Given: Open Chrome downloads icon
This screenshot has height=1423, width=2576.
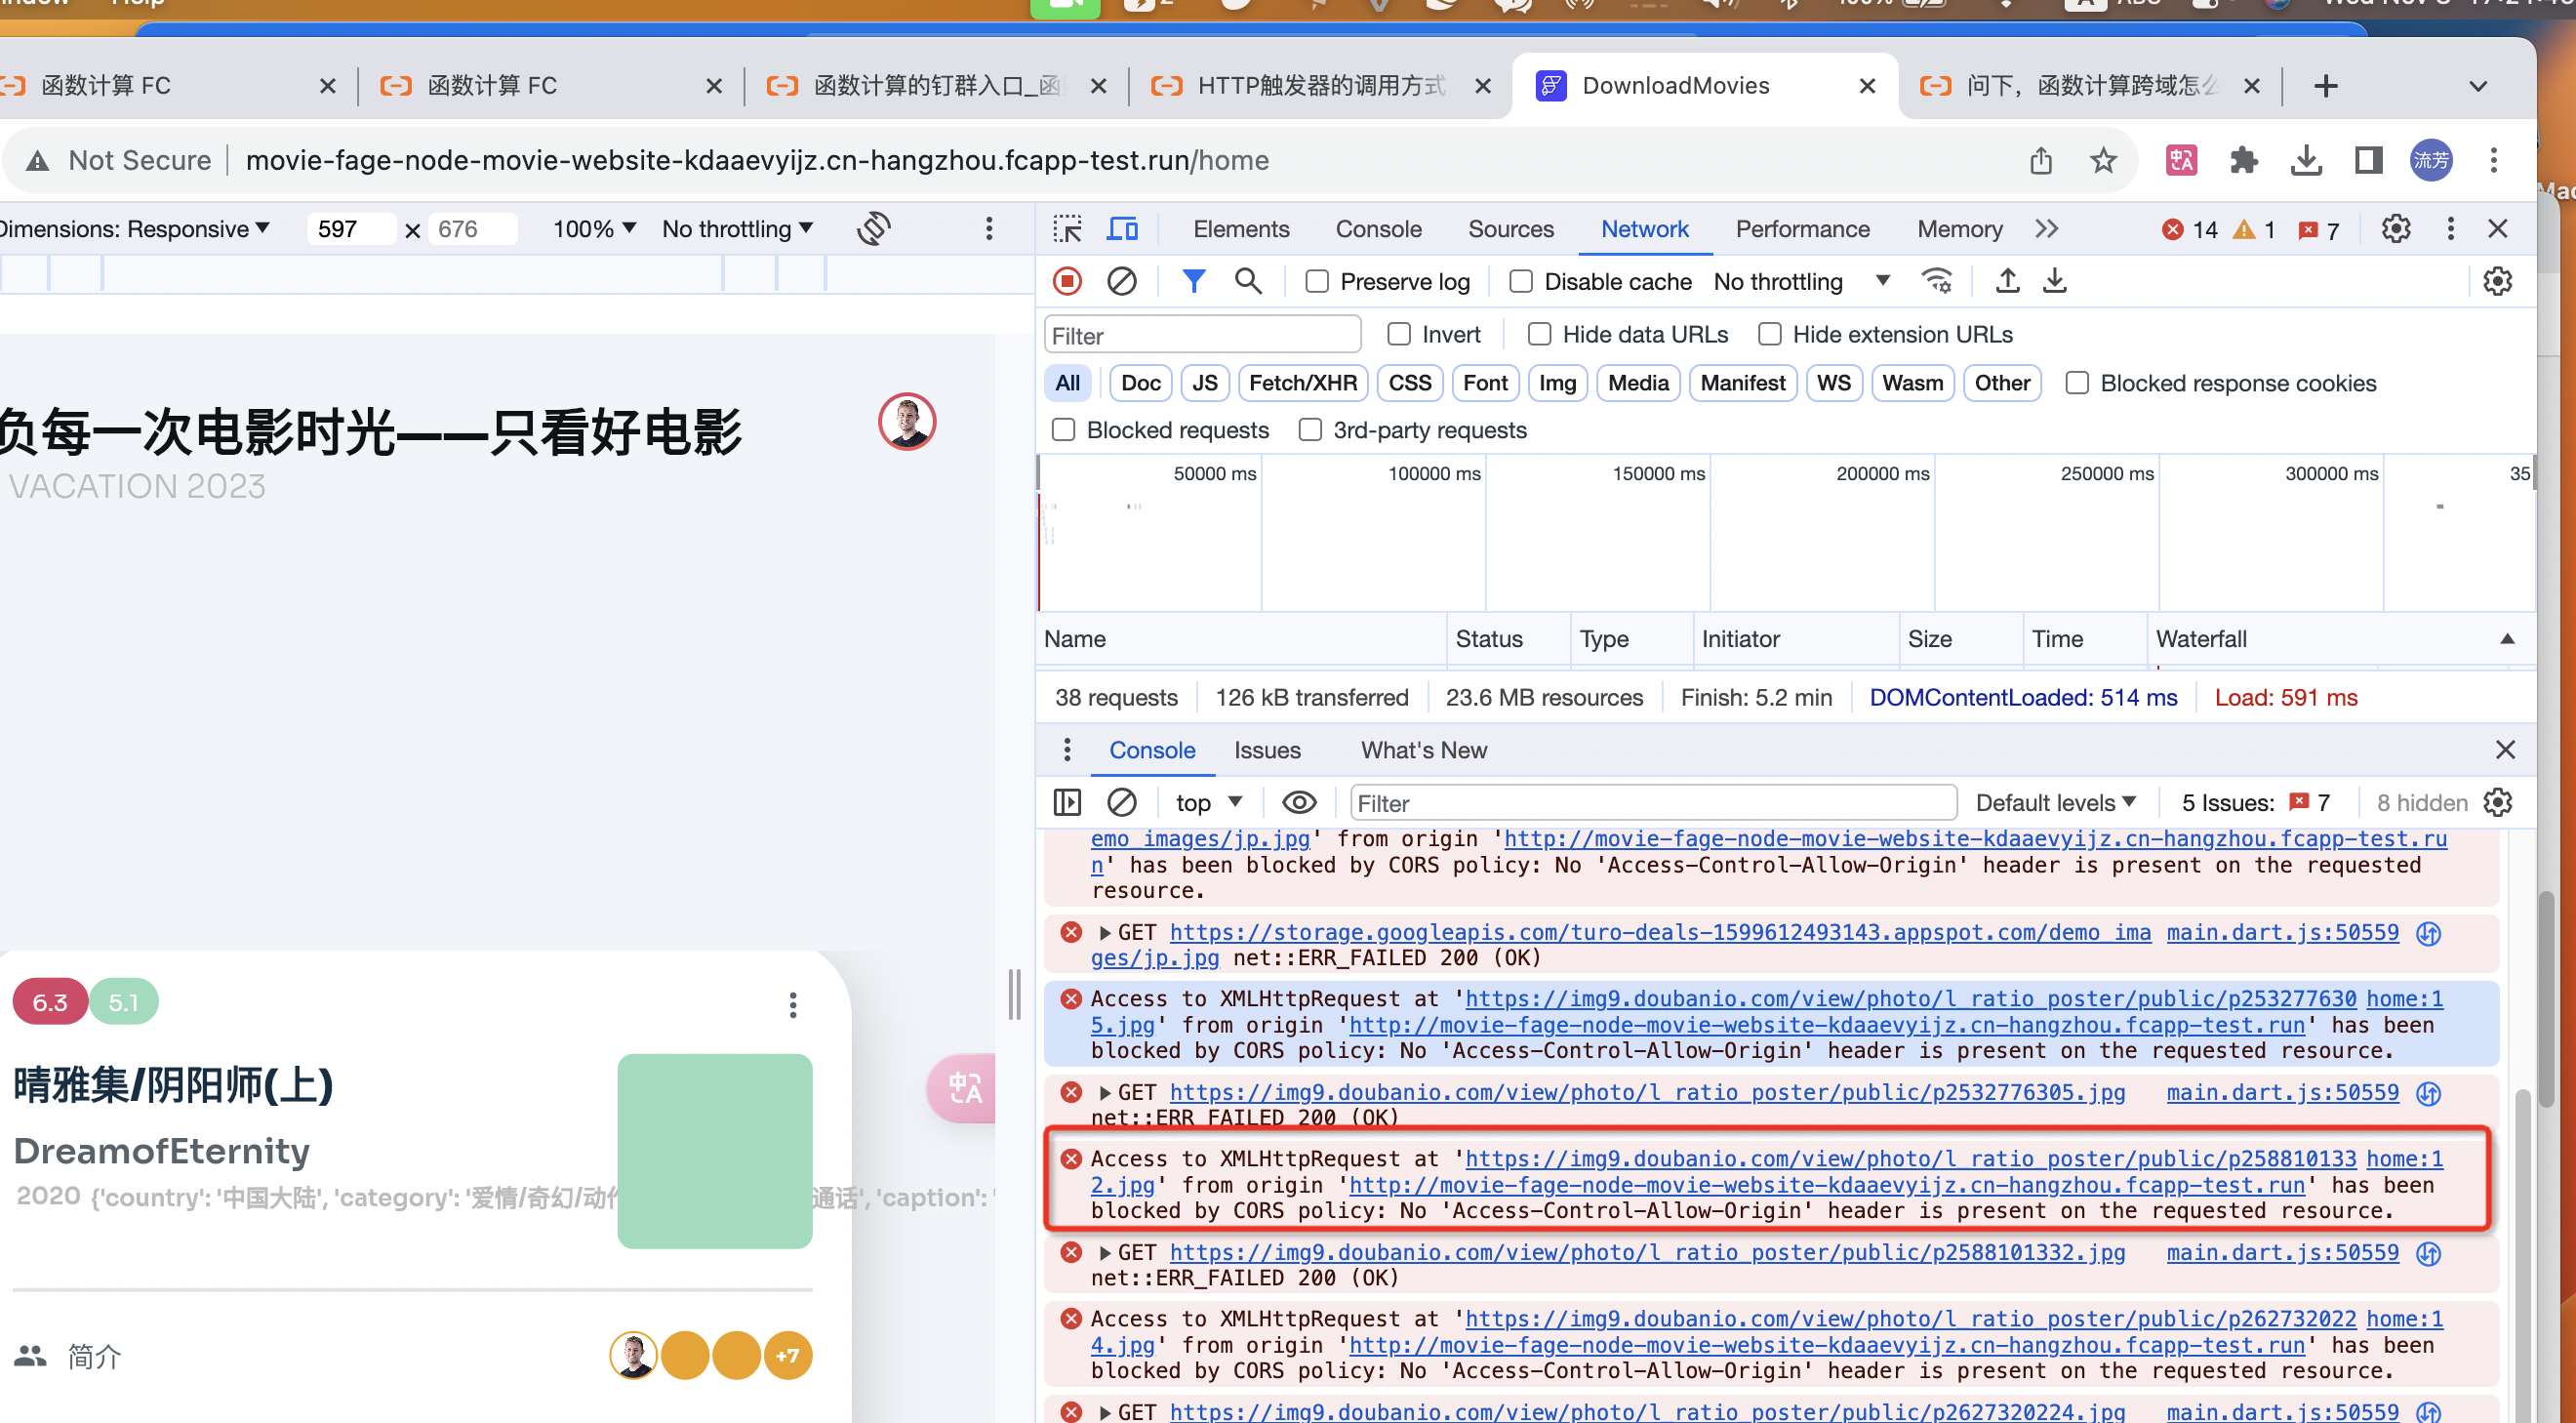Looking at the screenshot, I should [x=2305, y=160].
